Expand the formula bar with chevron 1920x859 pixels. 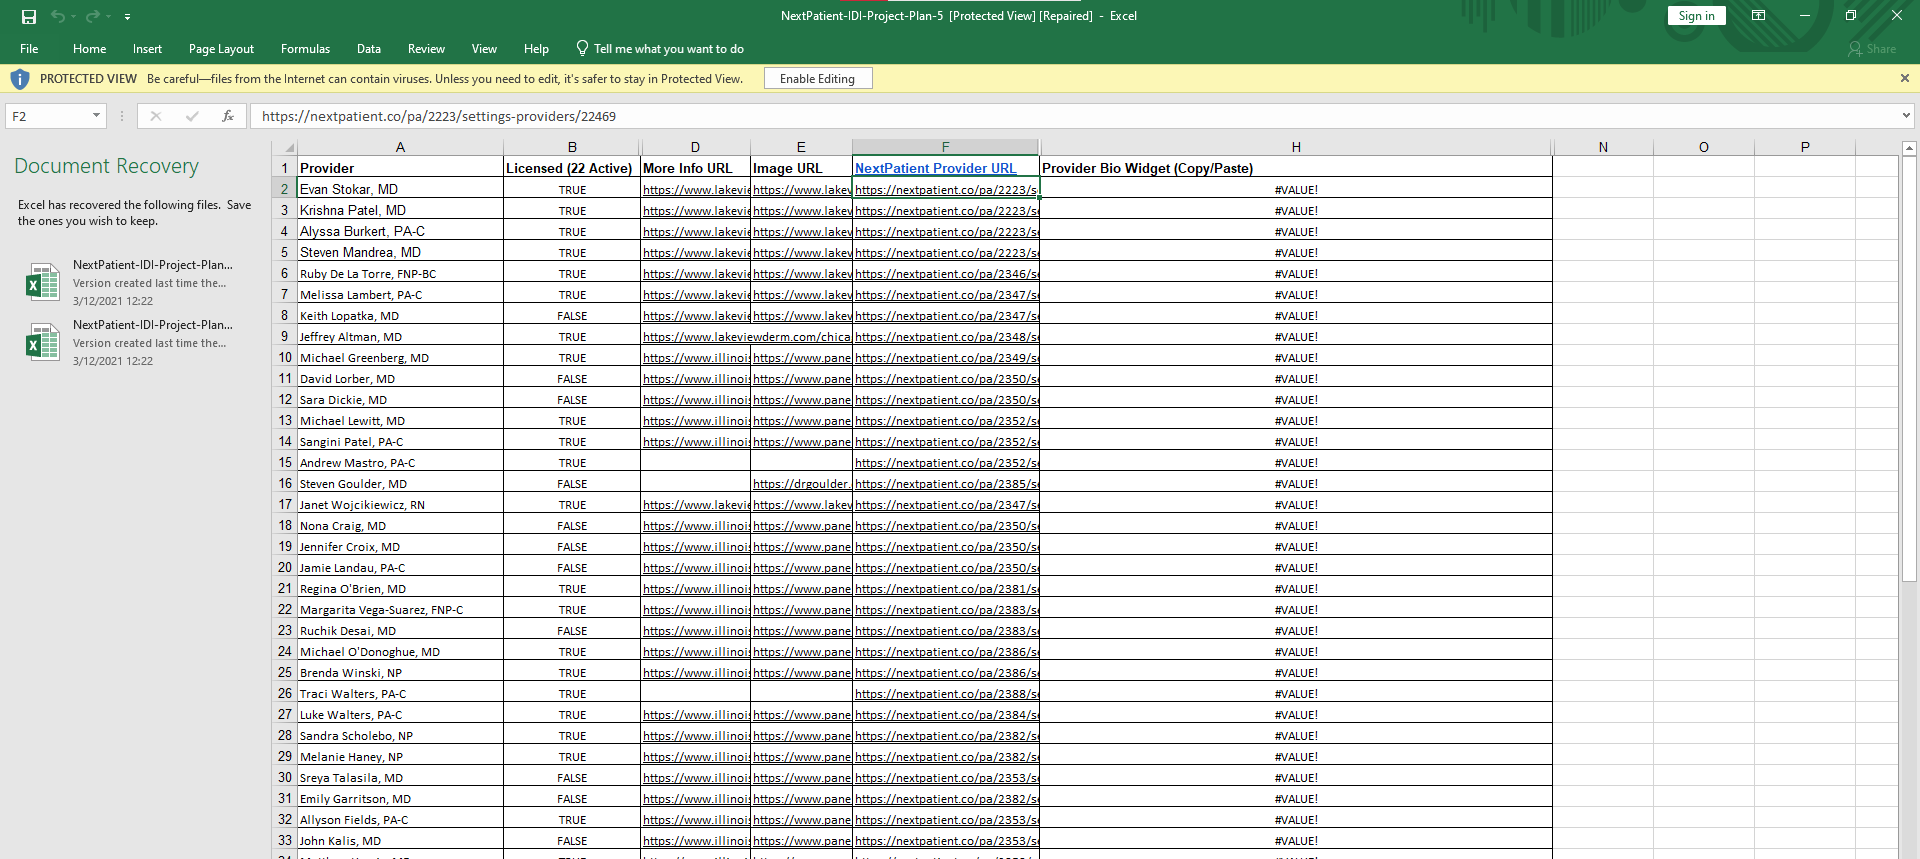coord(1905,116)
